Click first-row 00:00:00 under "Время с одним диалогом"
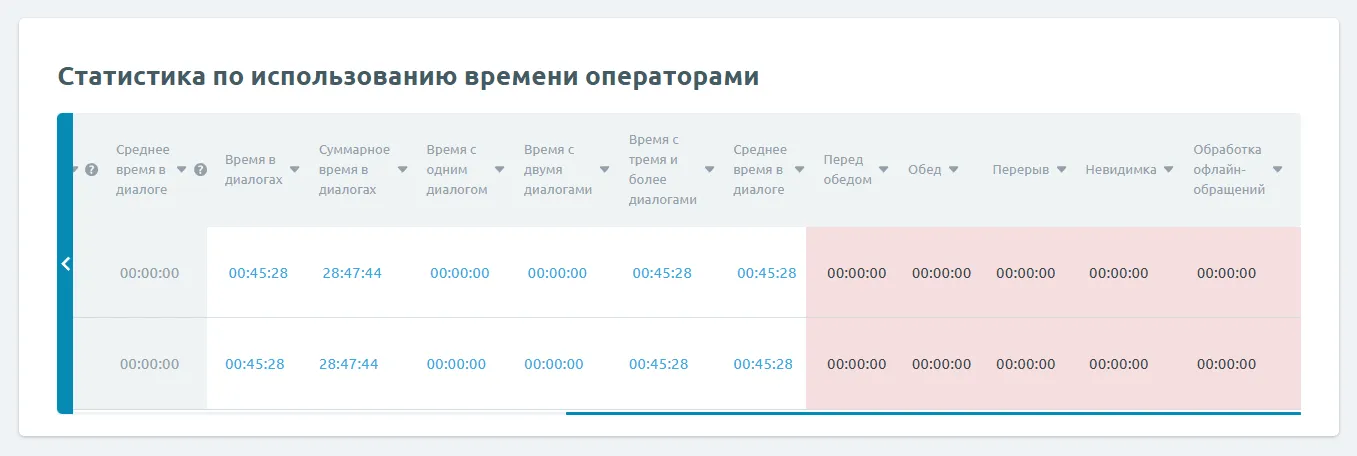This screenshot has height=456, width=1357. (460, 273)
